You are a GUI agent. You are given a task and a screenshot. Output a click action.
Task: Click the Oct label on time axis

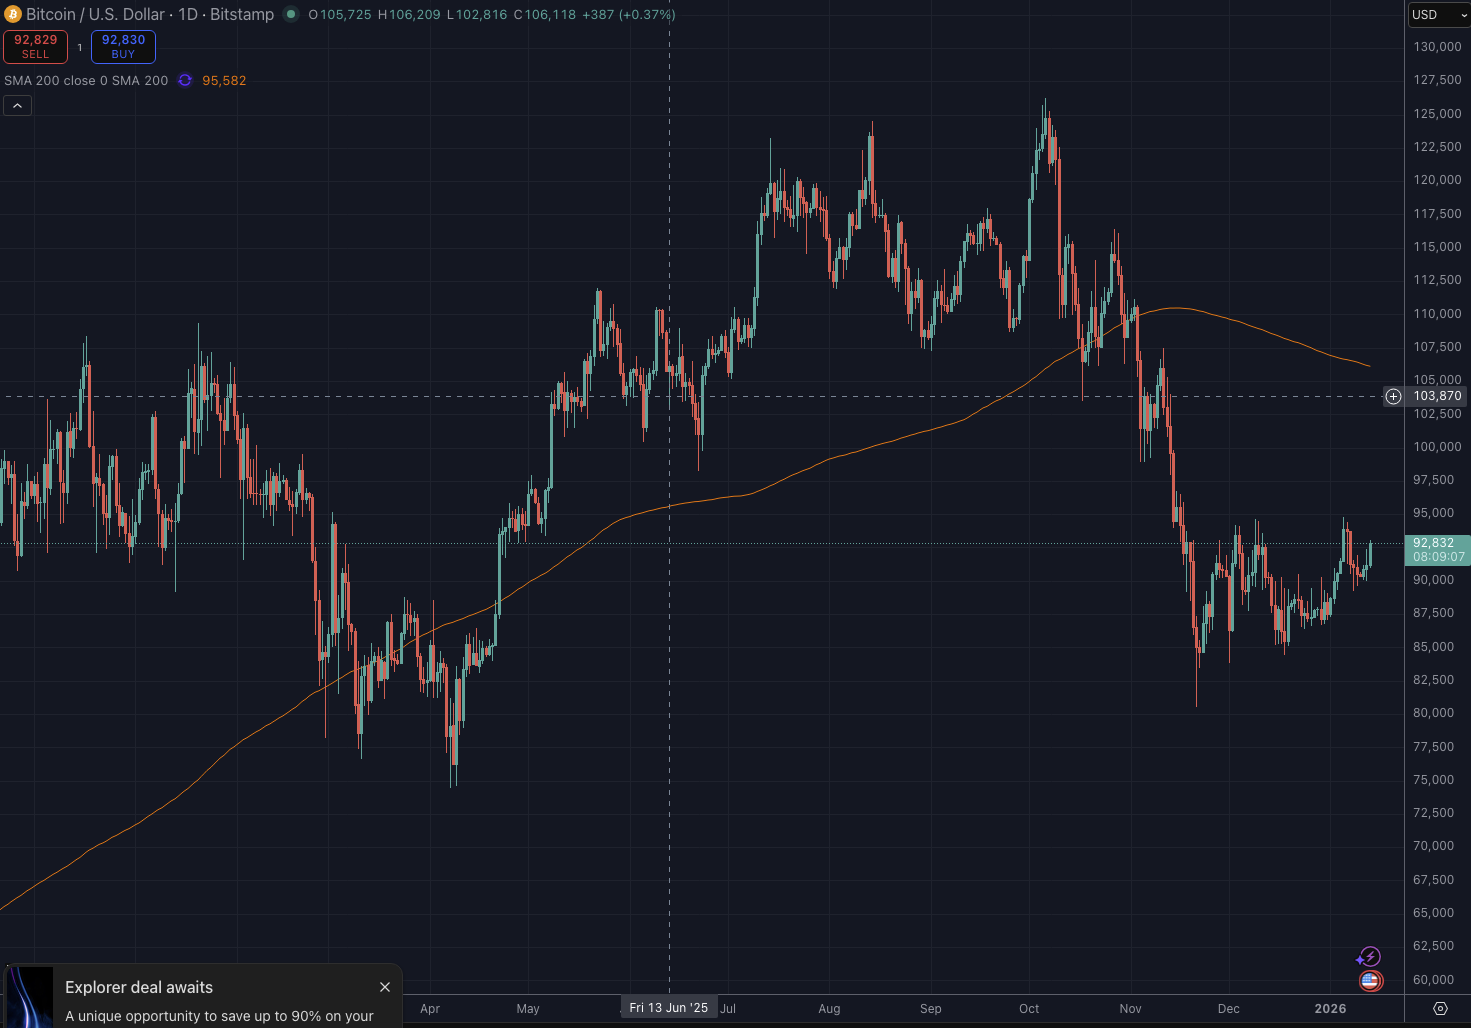coord(1029,1009)
